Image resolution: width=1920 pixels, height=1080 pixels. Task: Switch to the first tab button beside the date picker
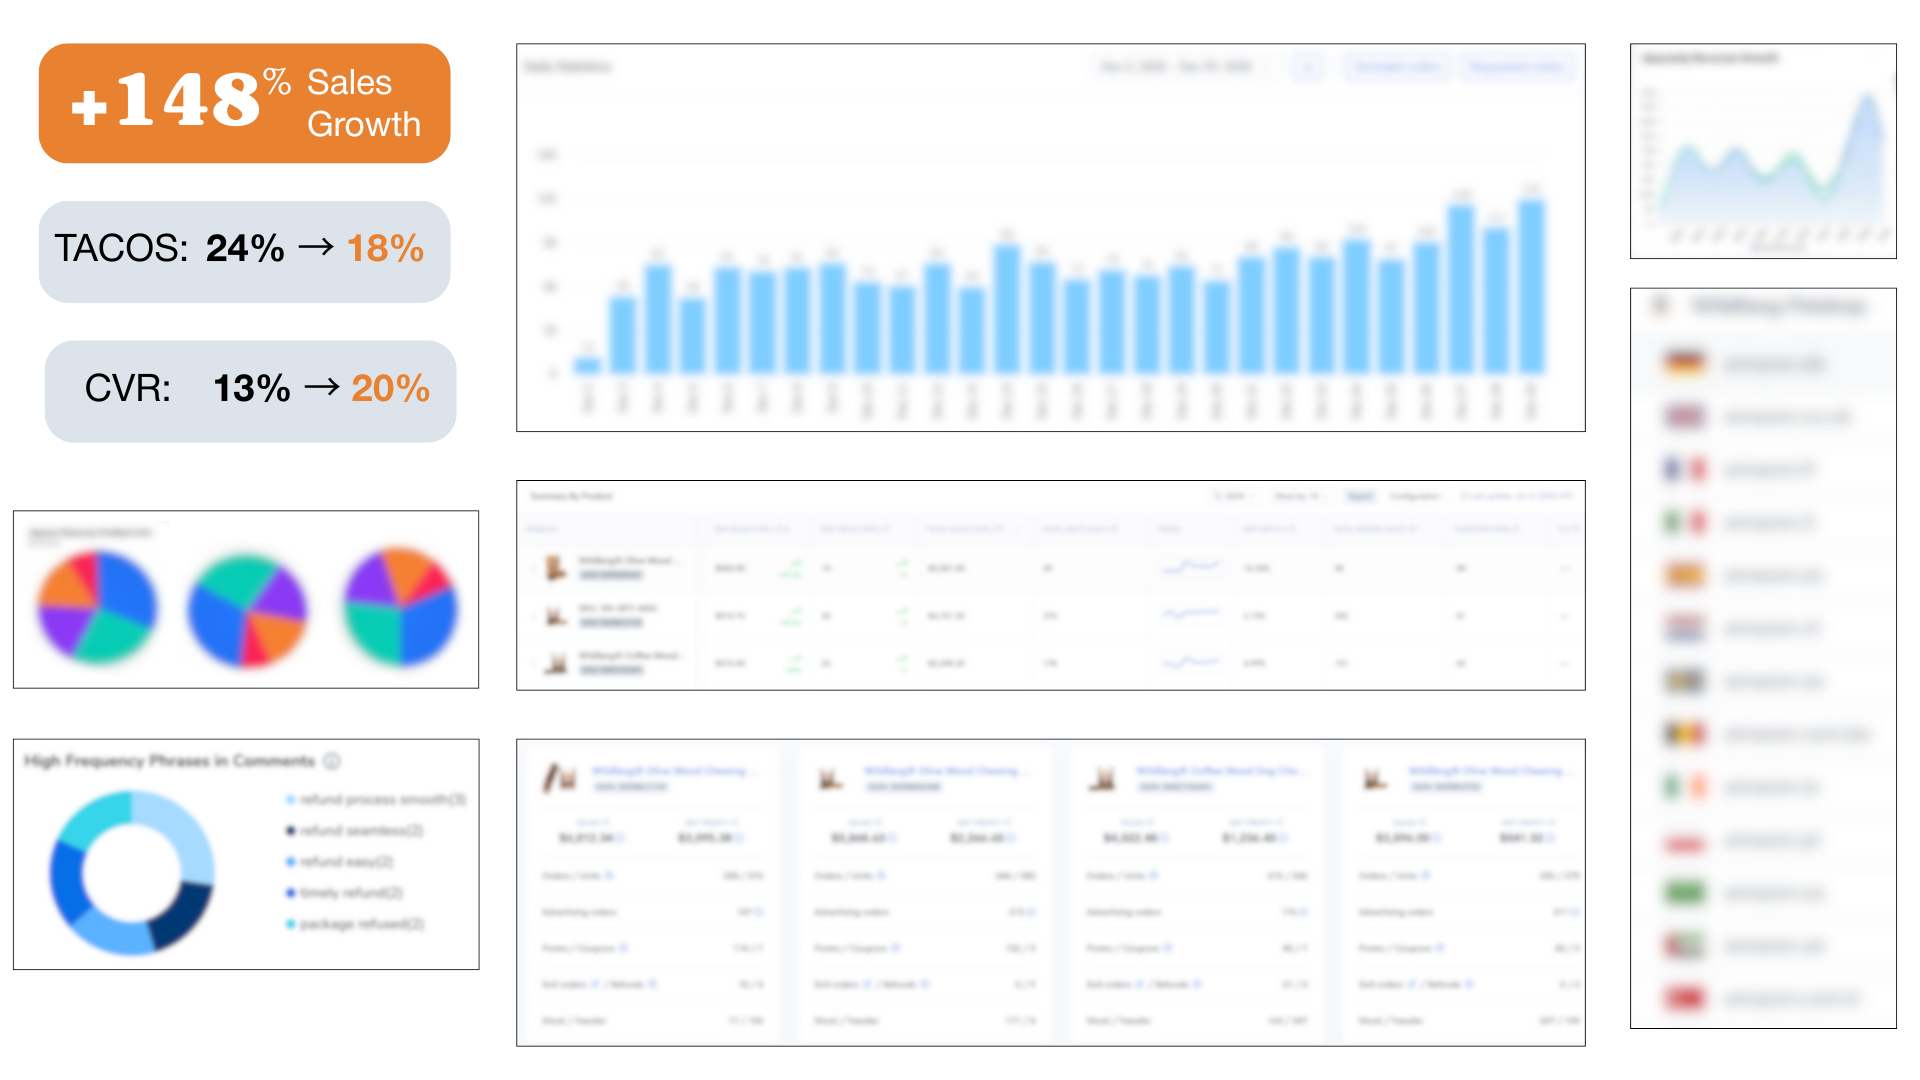tap(1396, 67)
